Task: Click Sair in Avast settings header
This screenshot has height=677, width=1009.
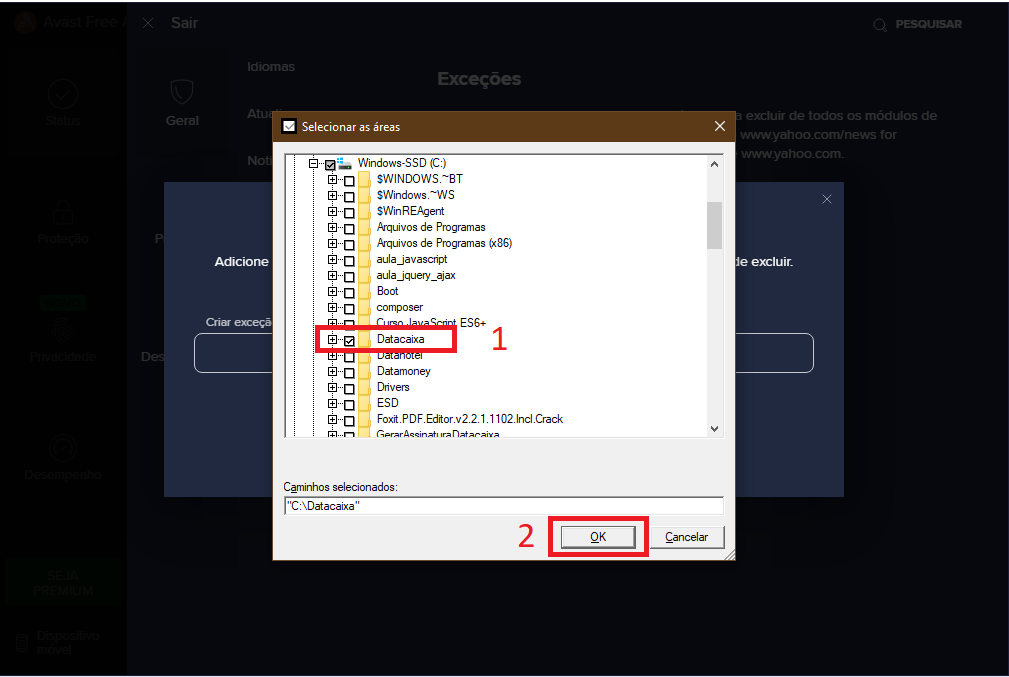Action: [185, 23]
